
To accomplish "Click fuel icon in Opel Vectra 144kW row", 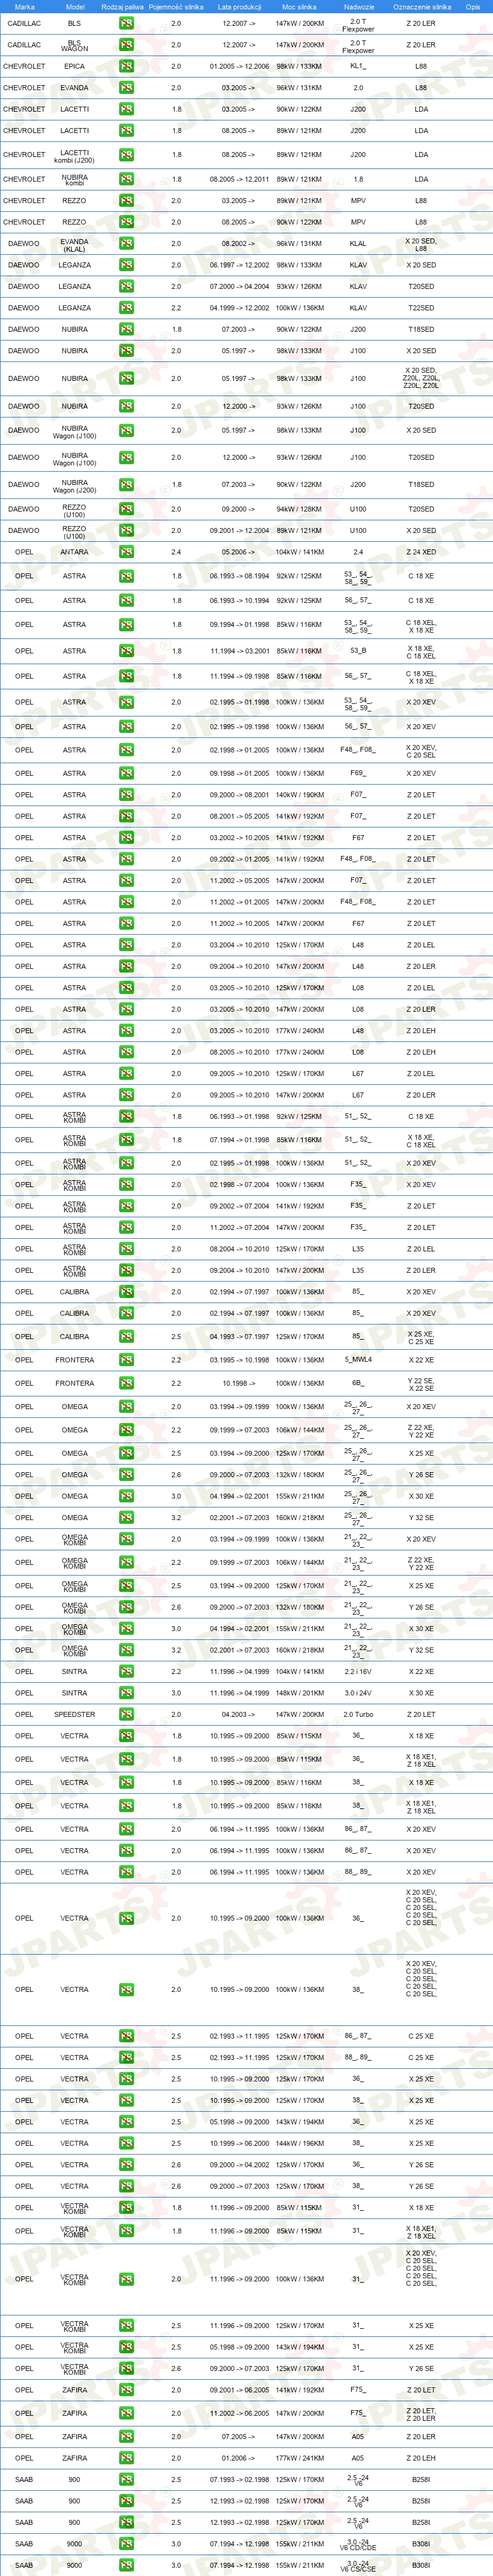I will coord(126,2143).
